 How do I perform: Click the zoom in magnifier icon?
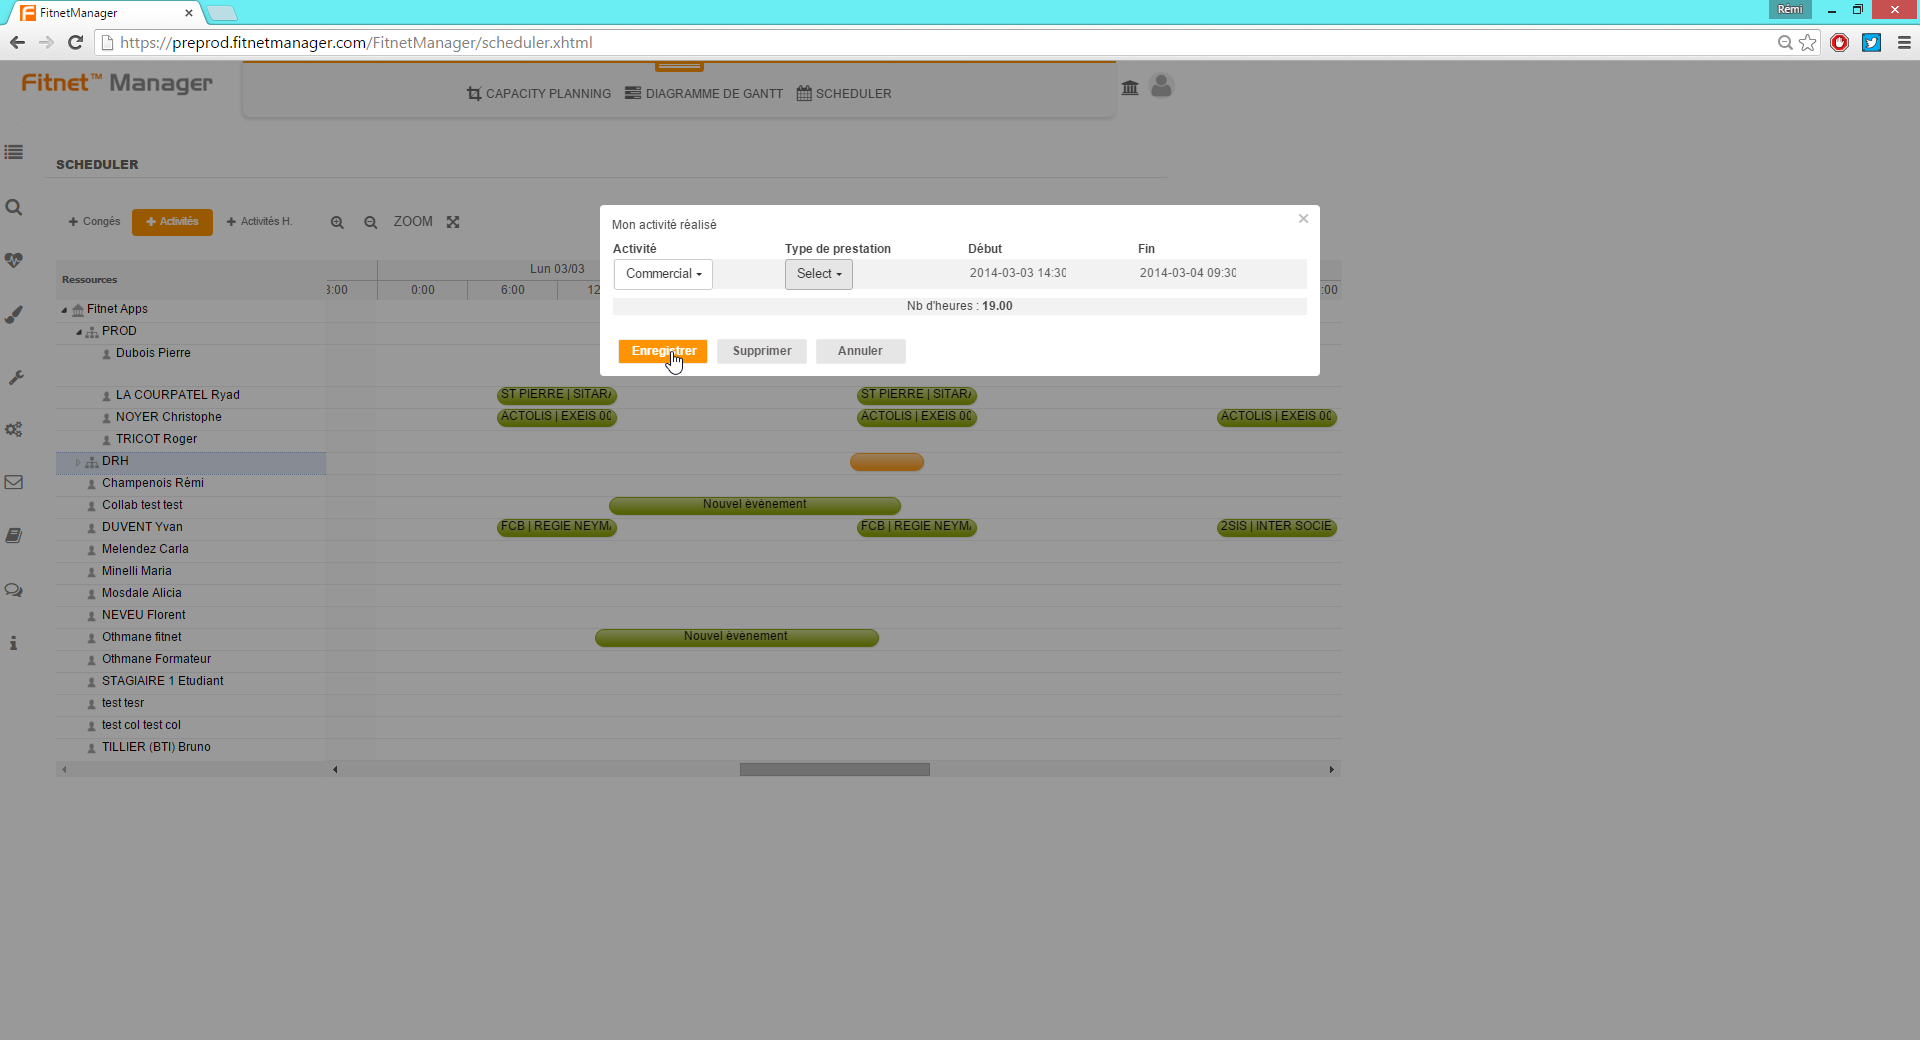(337, 222)
